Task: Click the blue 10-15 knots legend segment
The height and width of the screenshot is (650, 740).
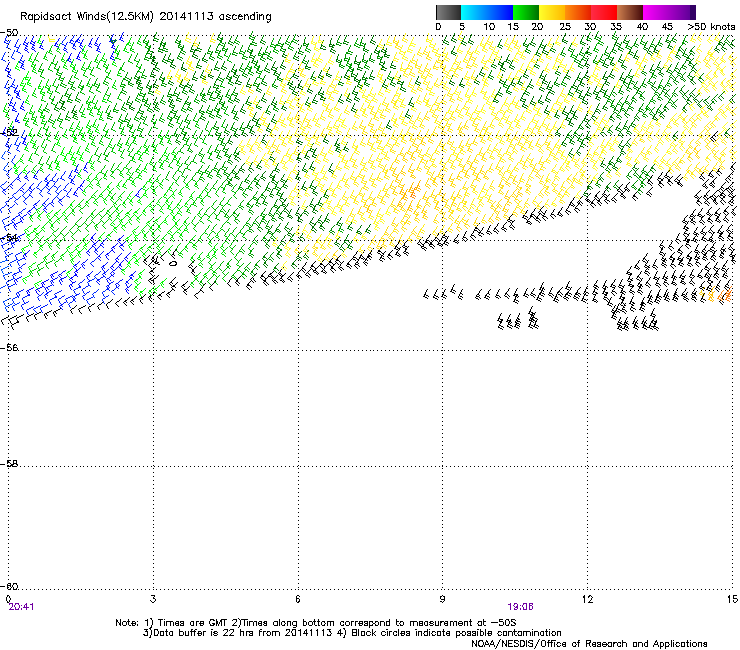Action: [x=500, y=12]
